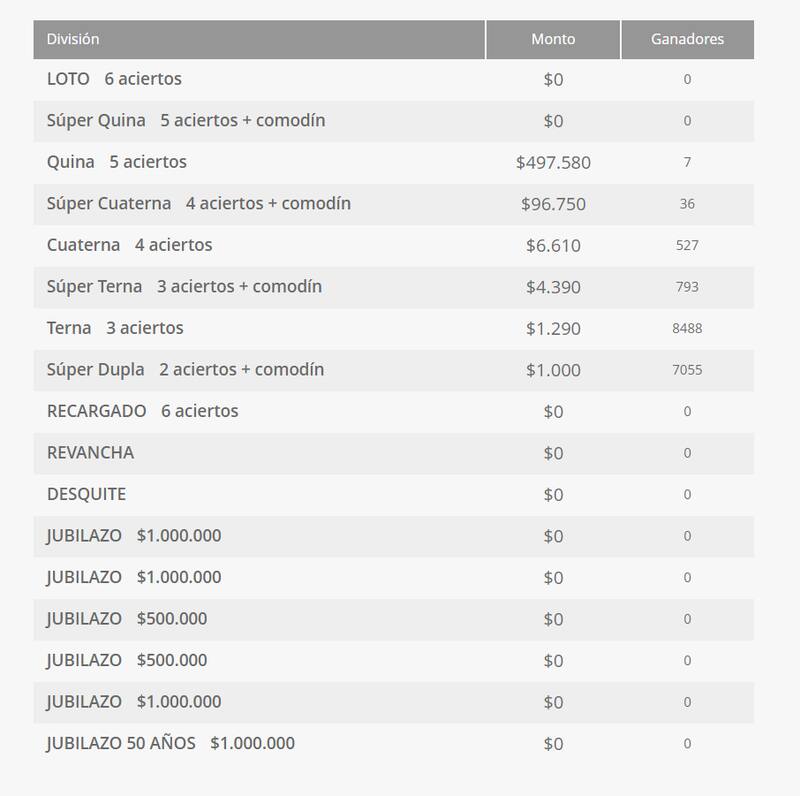Click Súper Dupla winners count 7055

pyautogui.click(x=687, y=370)
